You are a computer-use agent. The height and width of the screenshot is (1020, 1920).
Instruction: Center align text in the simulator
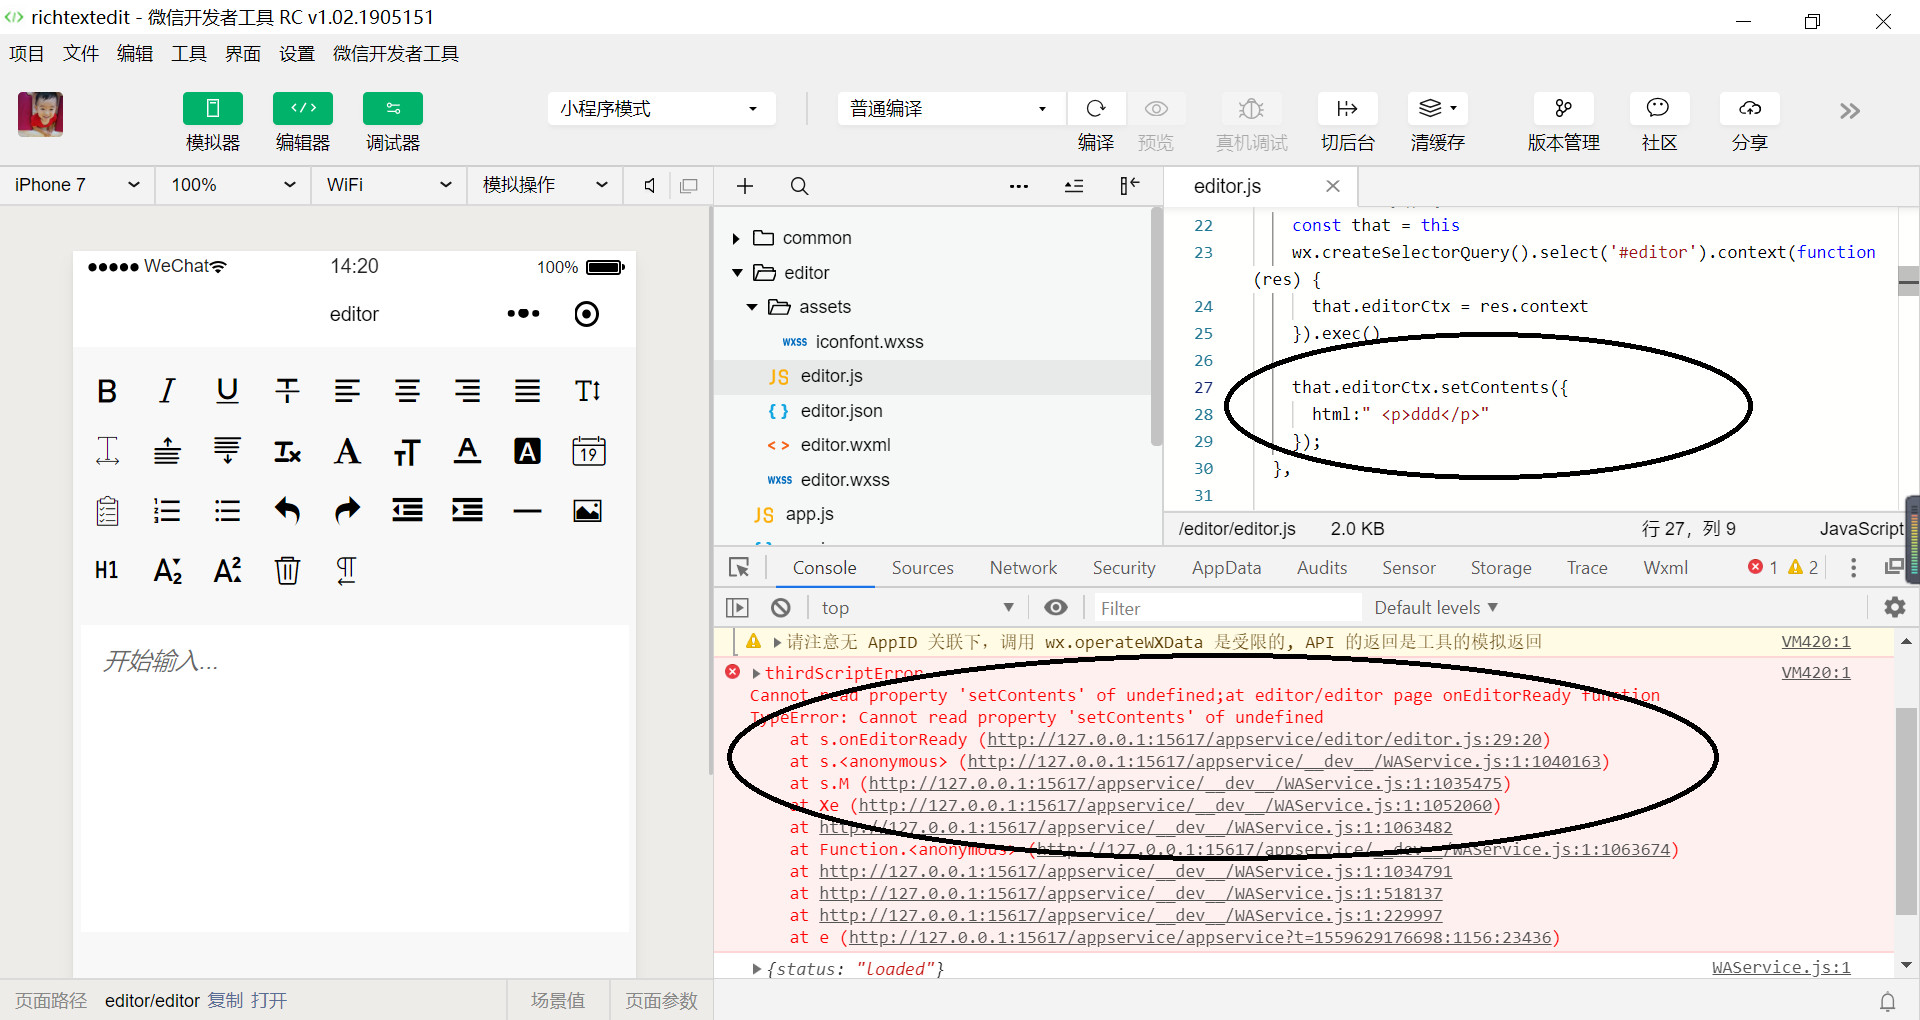coord(407,391)
